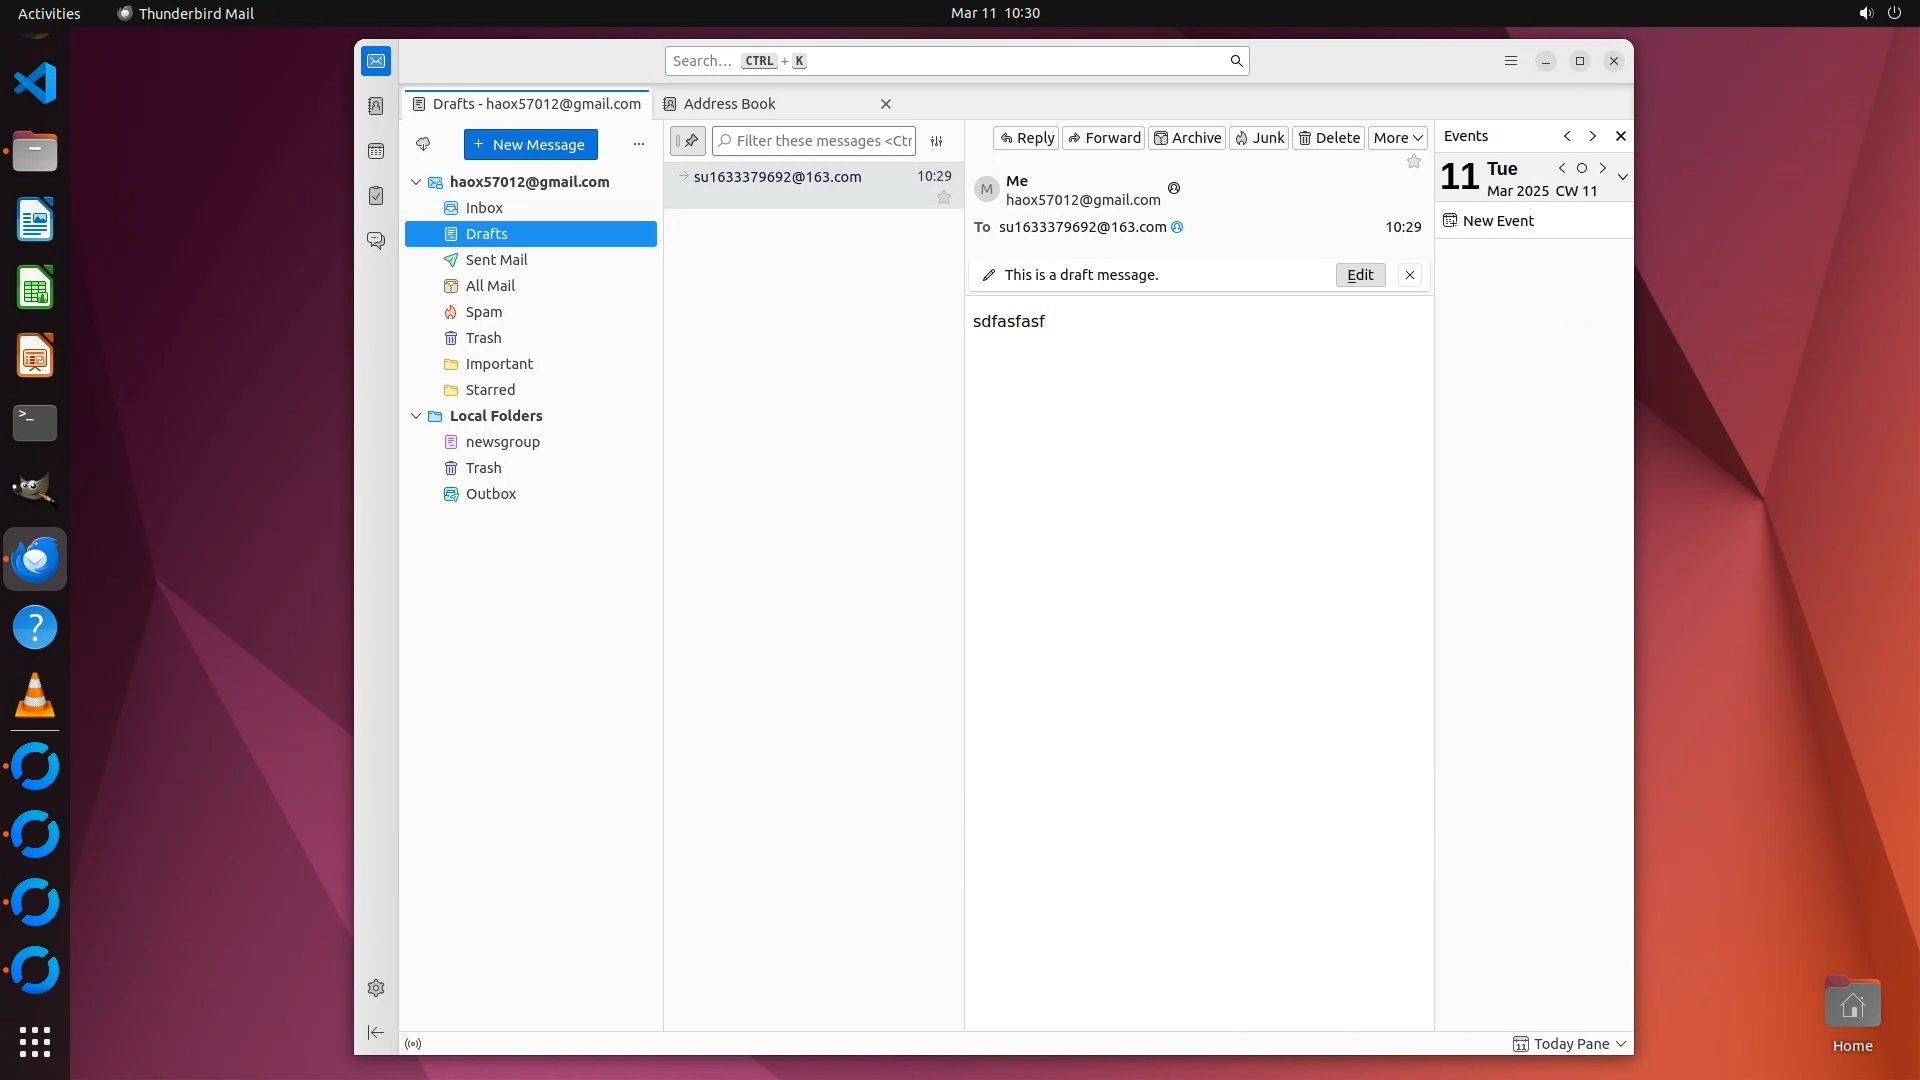Toggle star on the draft message row

click(x=943, y=198)
